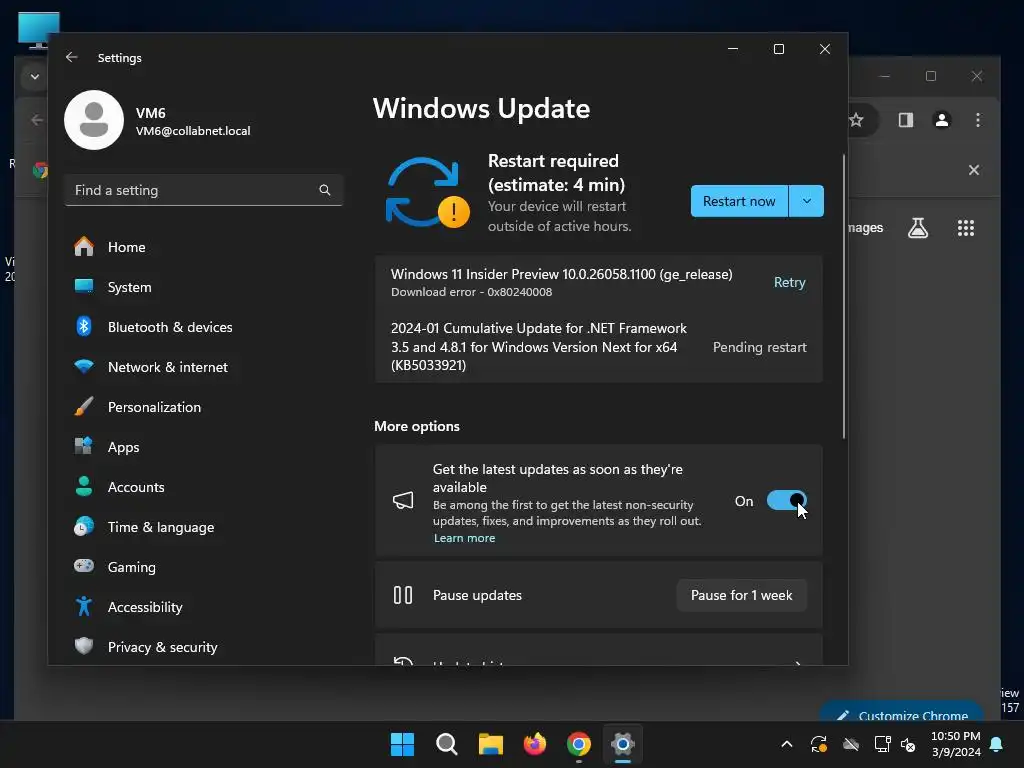This screenshot has width=1024, height=768.
Task: Bookmark page with star in Chrome window
Action: click(856, 120)
